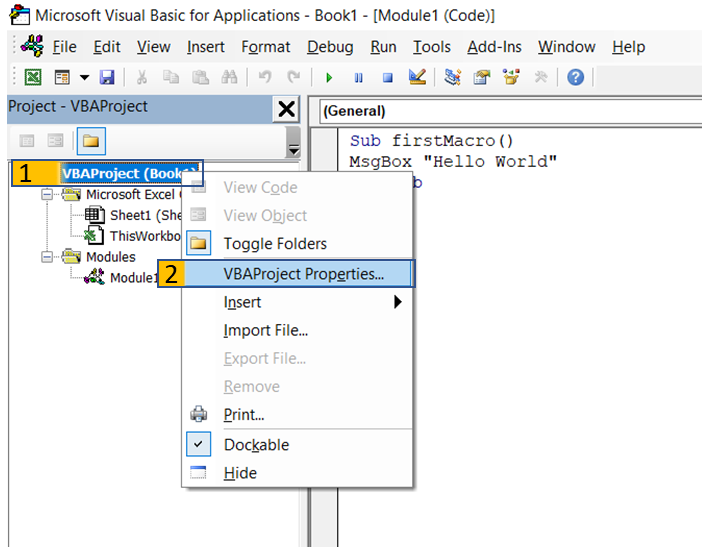The width and height of the screenshot is (702, 547).
Task: Open the Add-Ins menu
Action: [494, 47]
